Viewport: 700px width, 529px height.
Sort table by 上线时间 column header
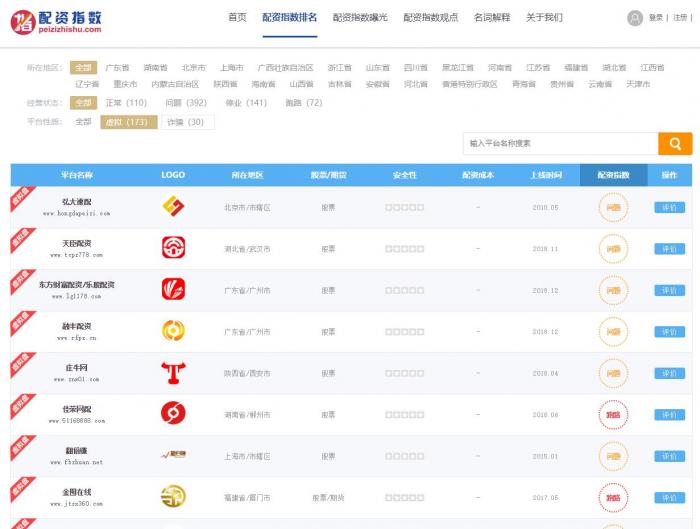pyautogui.click(x=546, y=175)
